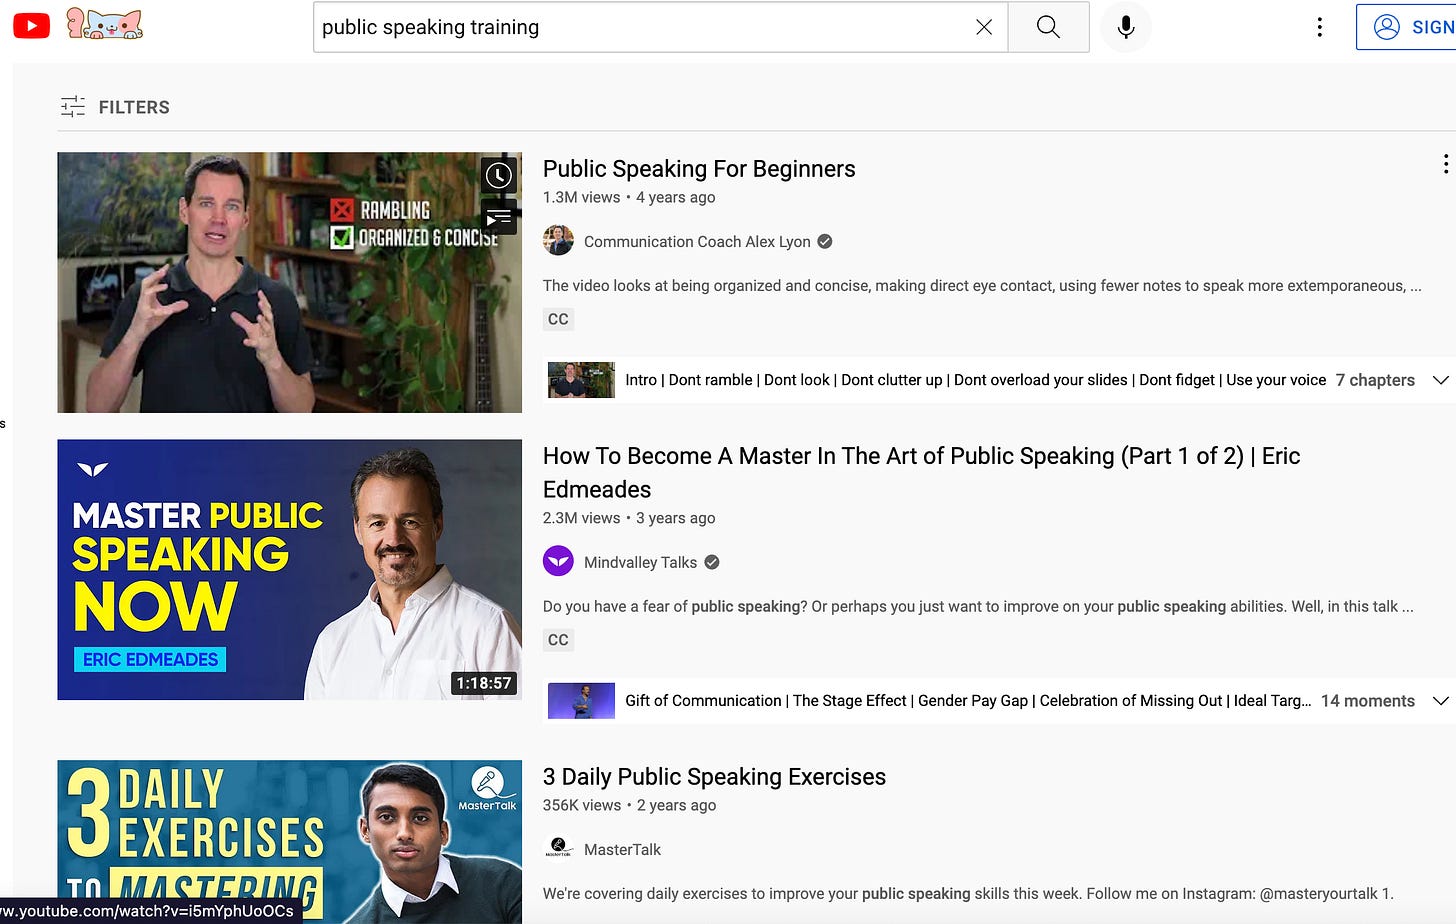Image resolution: width=1456 pixels, height=924 pixels.
Task: Open the key moments preview thumbnail Gift of Communication
Action: [581, 701]
